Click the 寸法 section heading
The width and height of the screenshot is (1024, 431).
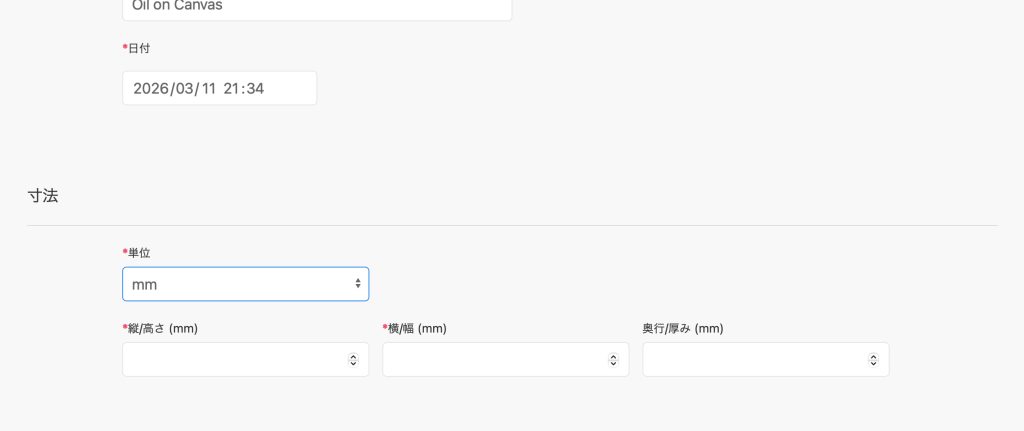point(43,196)
